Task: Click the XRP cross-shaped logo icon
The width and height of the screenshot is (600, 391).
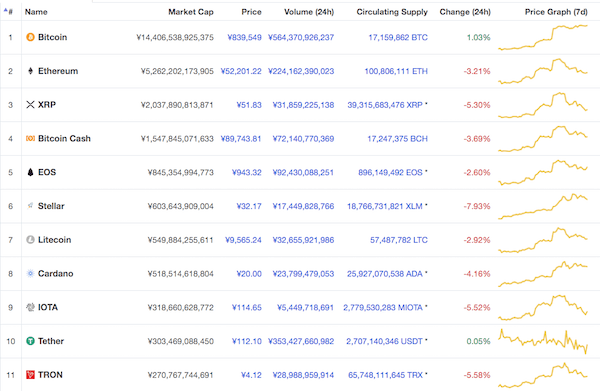Action: coord(30,104)
